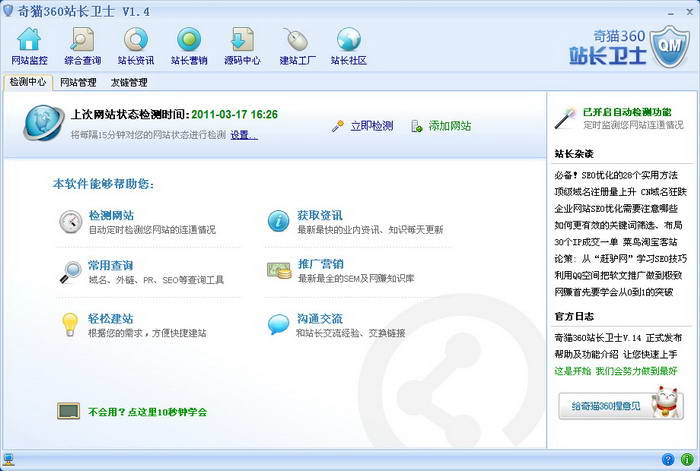Click the 综合查询 toolbar icon
The height and width of the screenshot is (471, 700).
tap(82, 46)
